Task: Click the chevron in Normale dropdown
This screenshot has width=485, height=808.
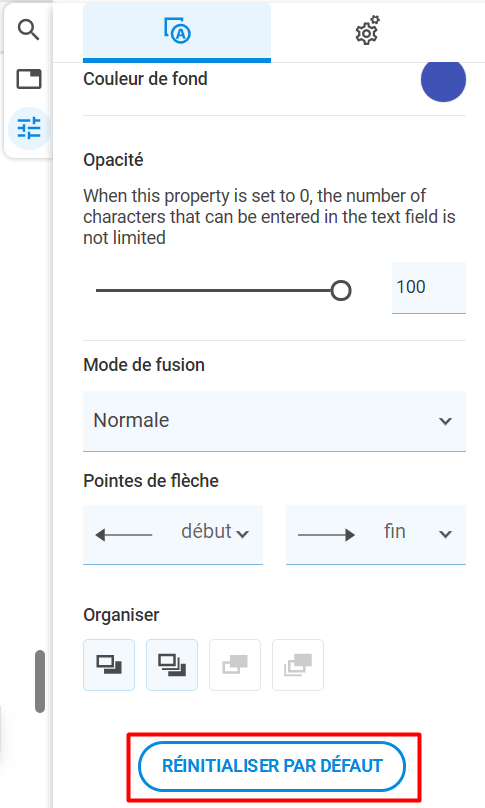Action: 445,421
